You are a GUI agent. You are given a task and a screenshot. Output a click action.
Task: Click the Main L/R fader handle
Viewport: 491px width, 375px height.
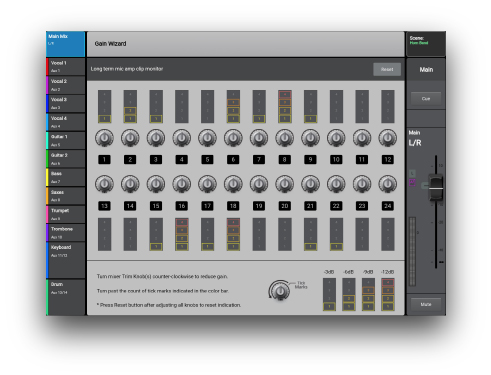pos(436,187)
